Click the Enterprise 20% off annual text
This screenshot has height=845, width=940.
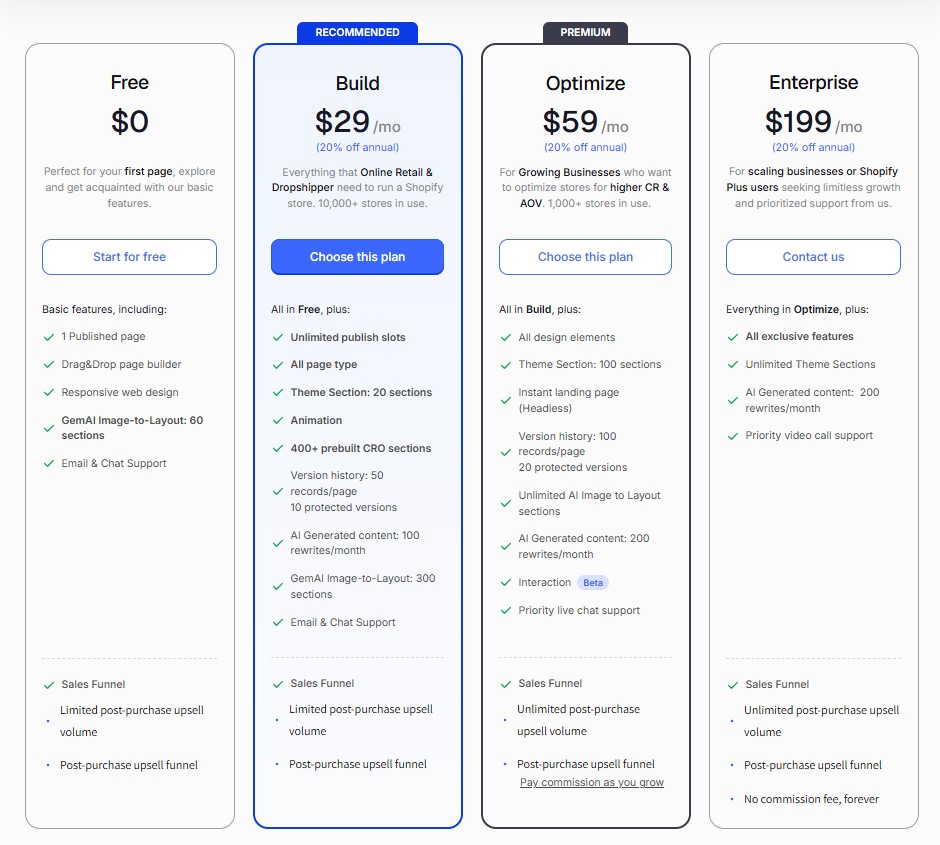pos(814,147)
